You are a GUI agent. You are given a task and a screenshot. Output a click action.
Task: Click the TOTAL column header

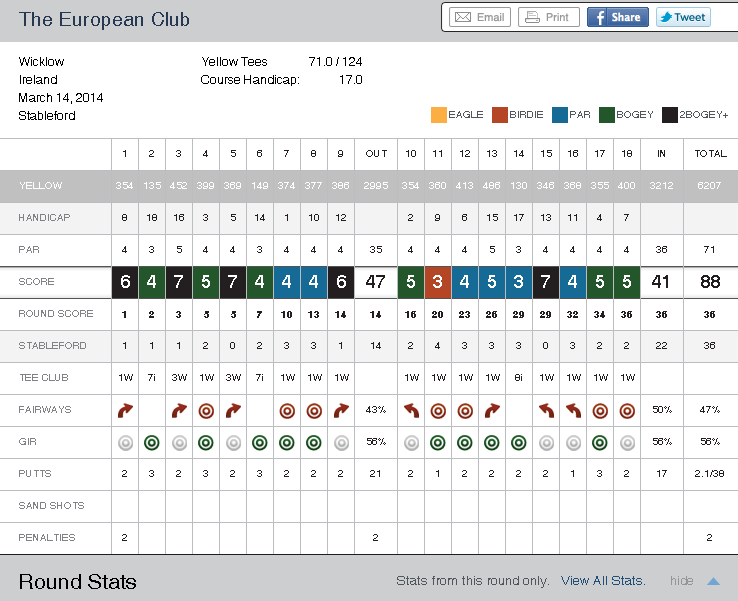710,154
